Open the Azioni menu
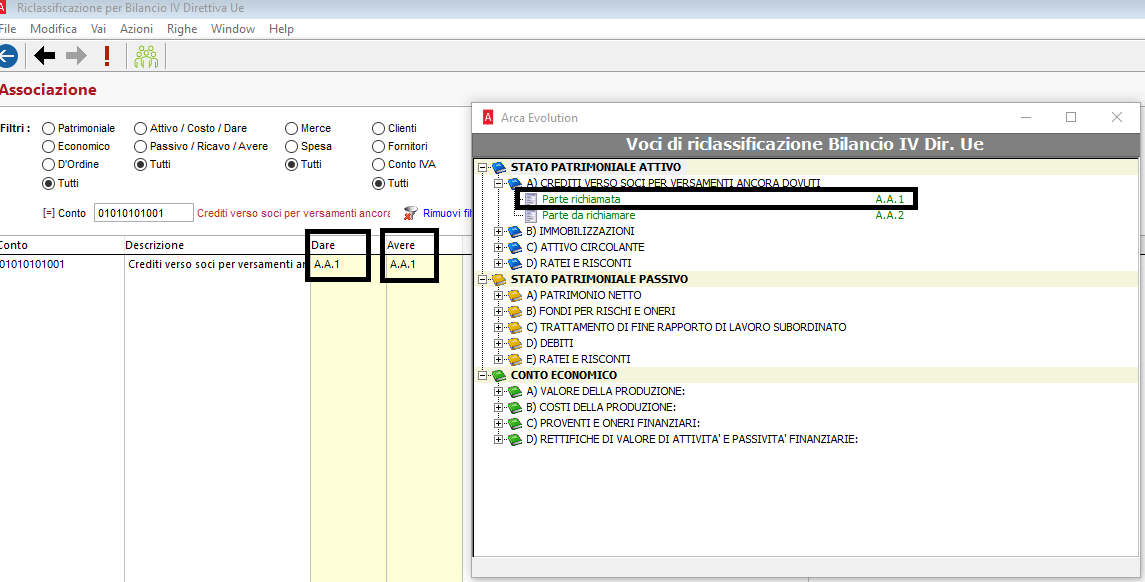This screenshot has width=1145, height=582. tap(137, 28)
